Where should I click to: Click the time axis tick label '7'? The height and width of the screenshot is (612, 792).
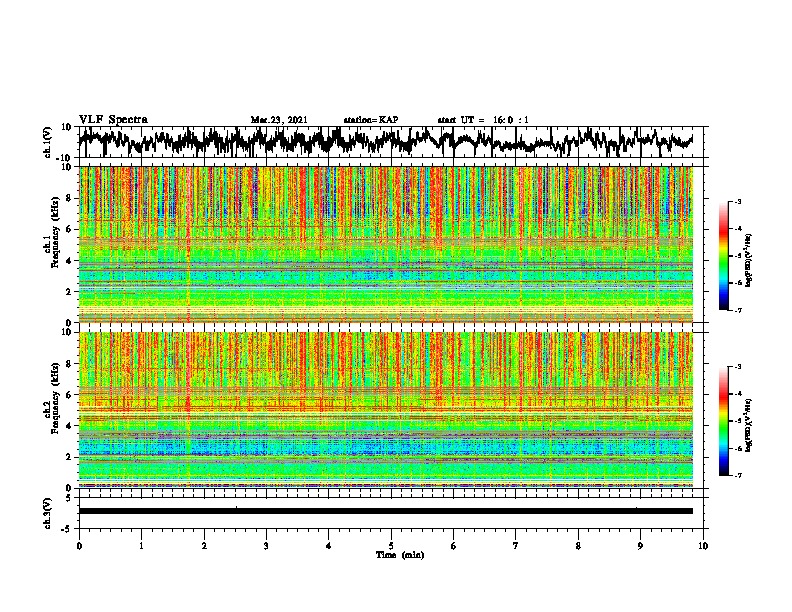point(516,546)
